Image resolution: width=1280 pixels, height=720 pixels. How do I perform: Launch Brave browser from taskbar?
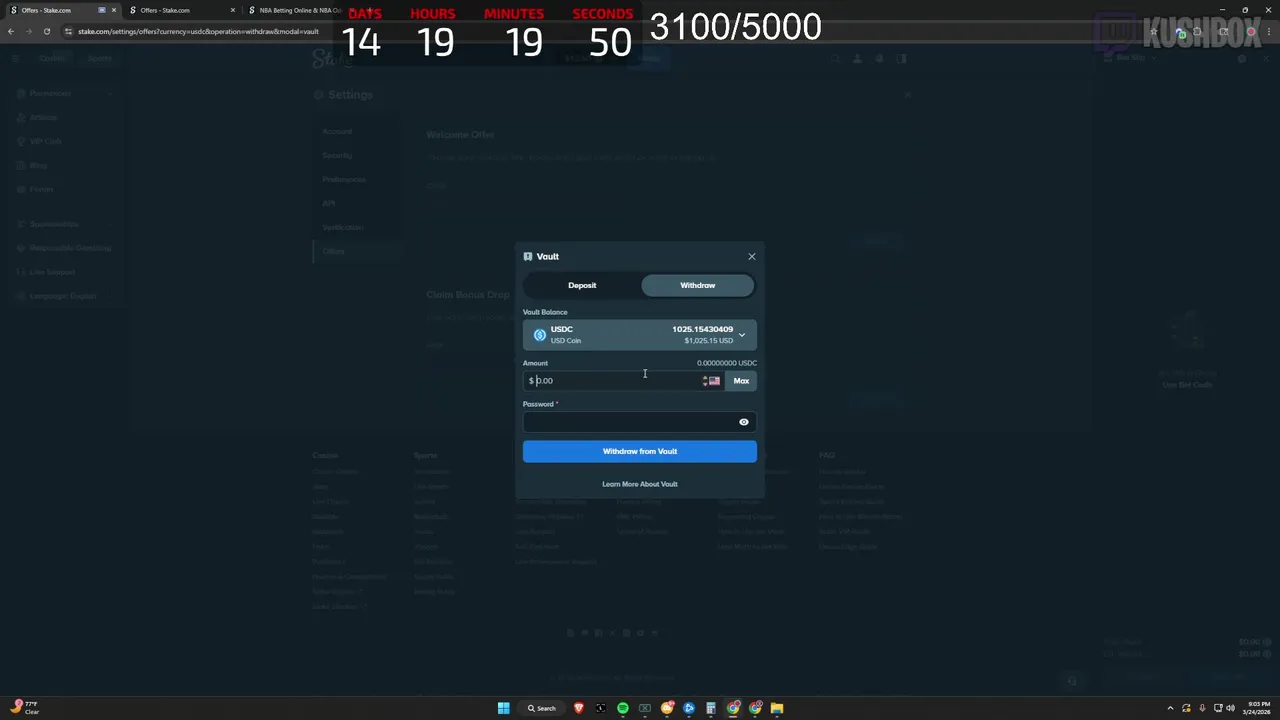point(579,708)
